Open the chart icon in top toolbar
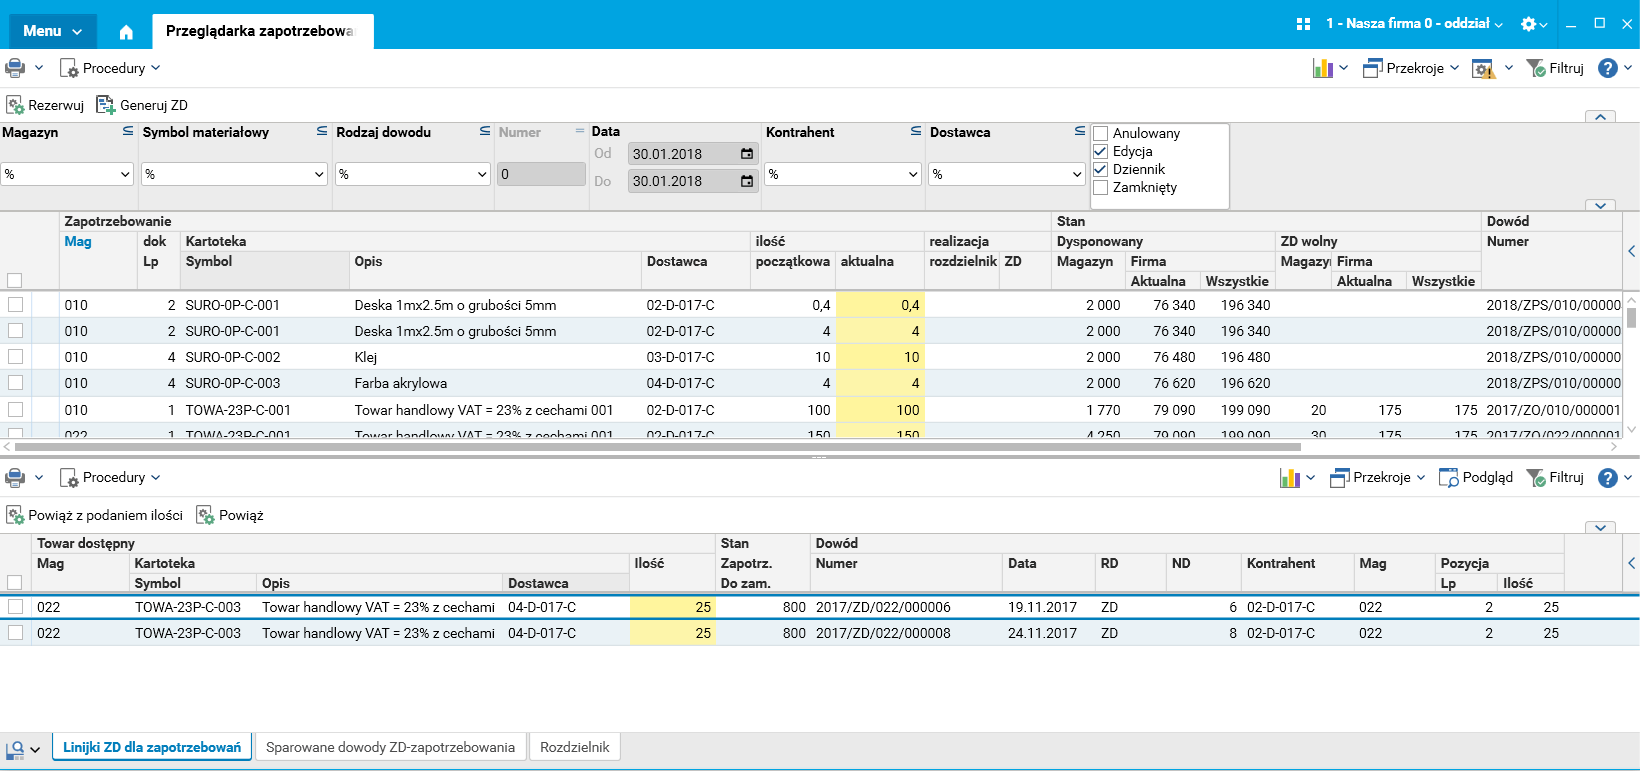This screenshot has width=1640, height=771. coord(1323,68)
